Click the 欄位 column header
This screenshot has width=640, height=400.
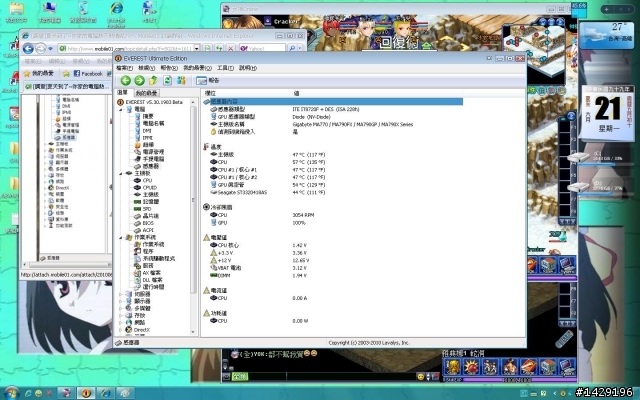coord(210,92)
